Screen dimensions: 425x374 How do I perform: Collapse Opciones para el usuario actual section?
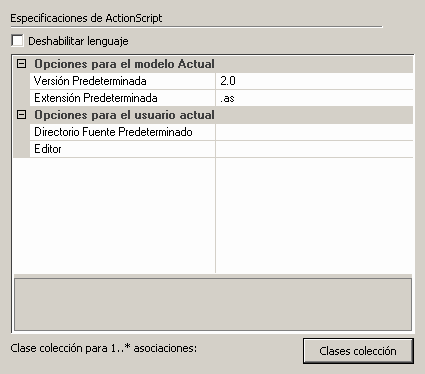(x=21, y=115)
